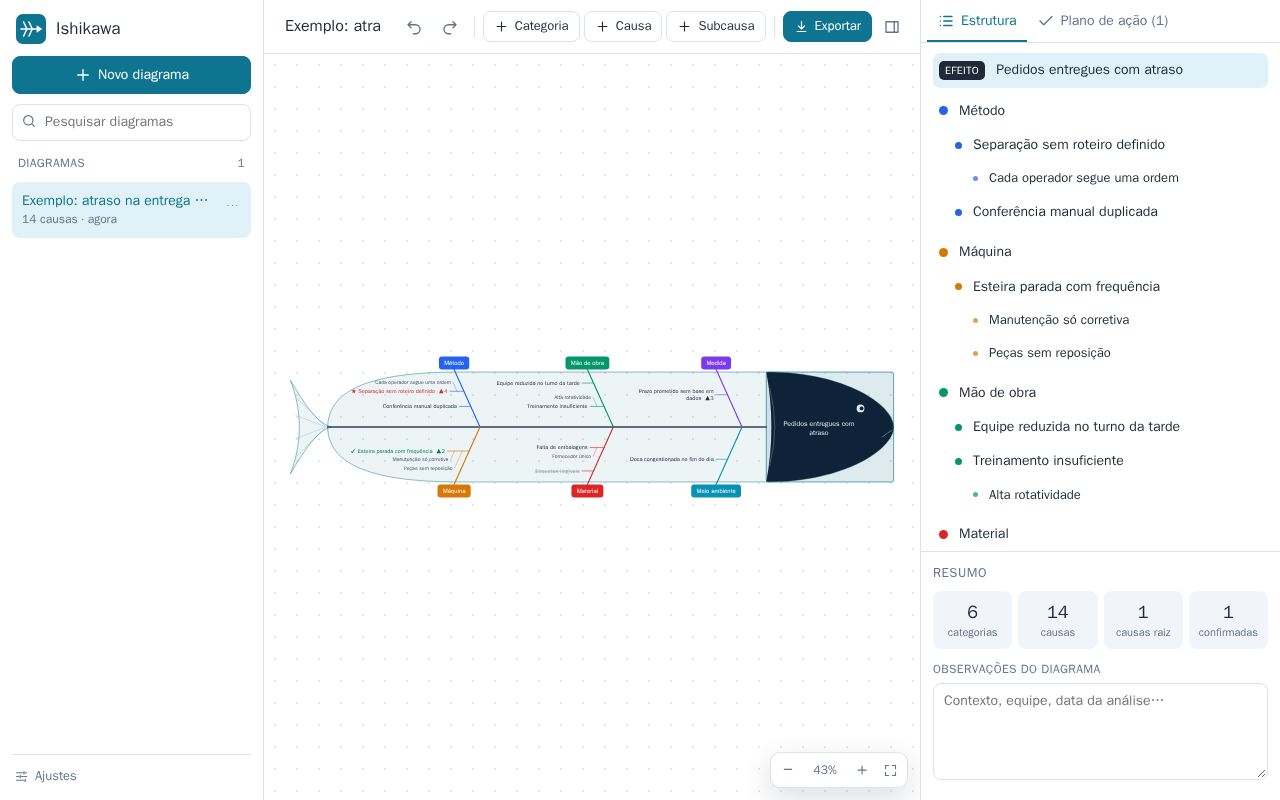Focus the Pesquisar diagramas search field
The image size is (1280, 800).
[x=131, y=122]
